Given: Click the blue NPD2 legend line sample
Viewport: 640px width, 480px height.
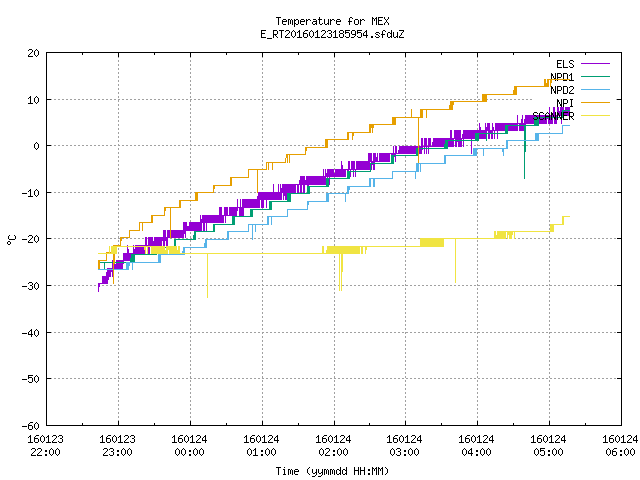Looking at the screenshot, I should click(595, 89).
